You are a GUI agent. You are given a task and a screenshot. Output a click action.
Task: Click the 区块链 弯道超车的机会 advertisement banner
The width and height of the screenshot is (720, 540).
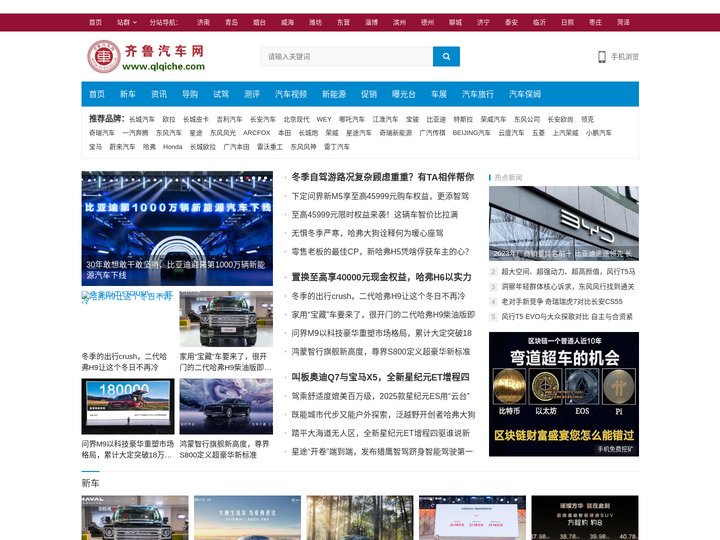click(x=564, y=394)
